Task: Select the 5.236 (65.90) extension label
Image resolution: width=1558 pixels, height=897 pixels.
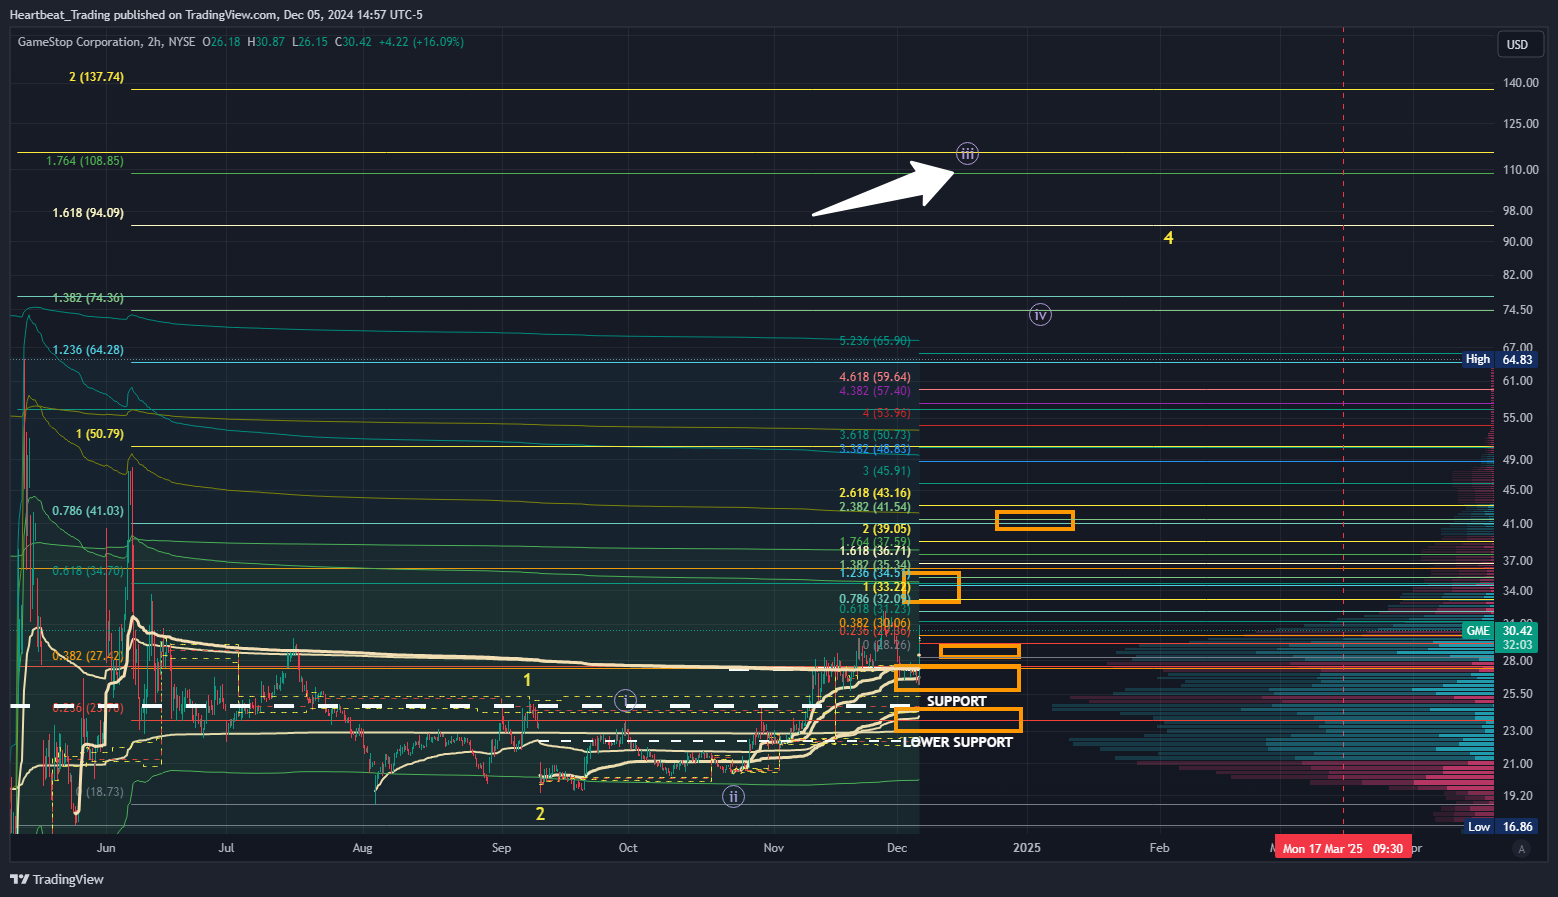Action: pyautogui.click(x=875, y=341)
